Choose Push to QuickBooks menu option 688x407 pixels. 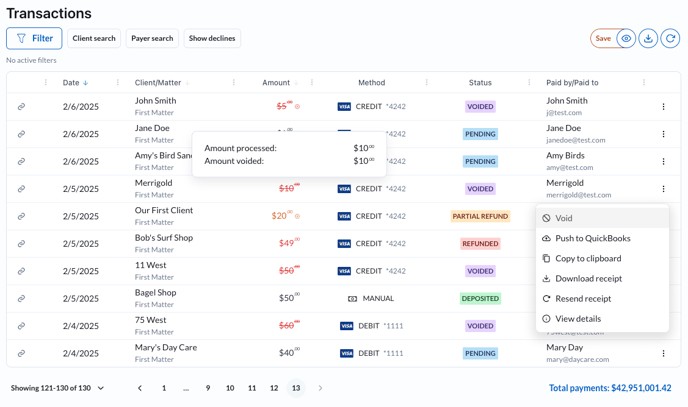(592, 238)
